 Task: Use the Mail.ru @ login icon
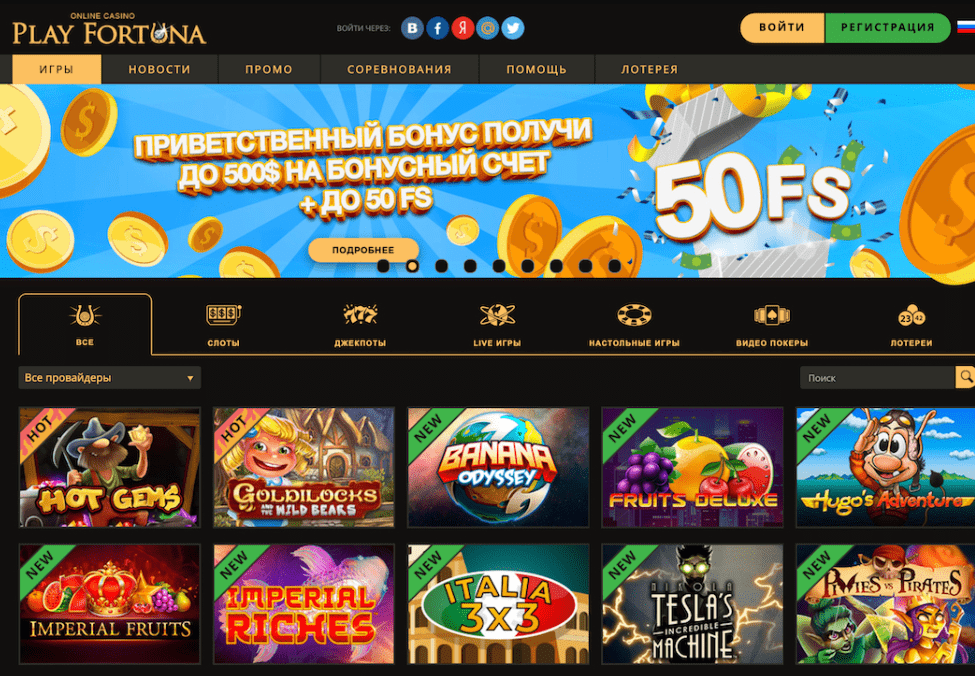(488, 28)
